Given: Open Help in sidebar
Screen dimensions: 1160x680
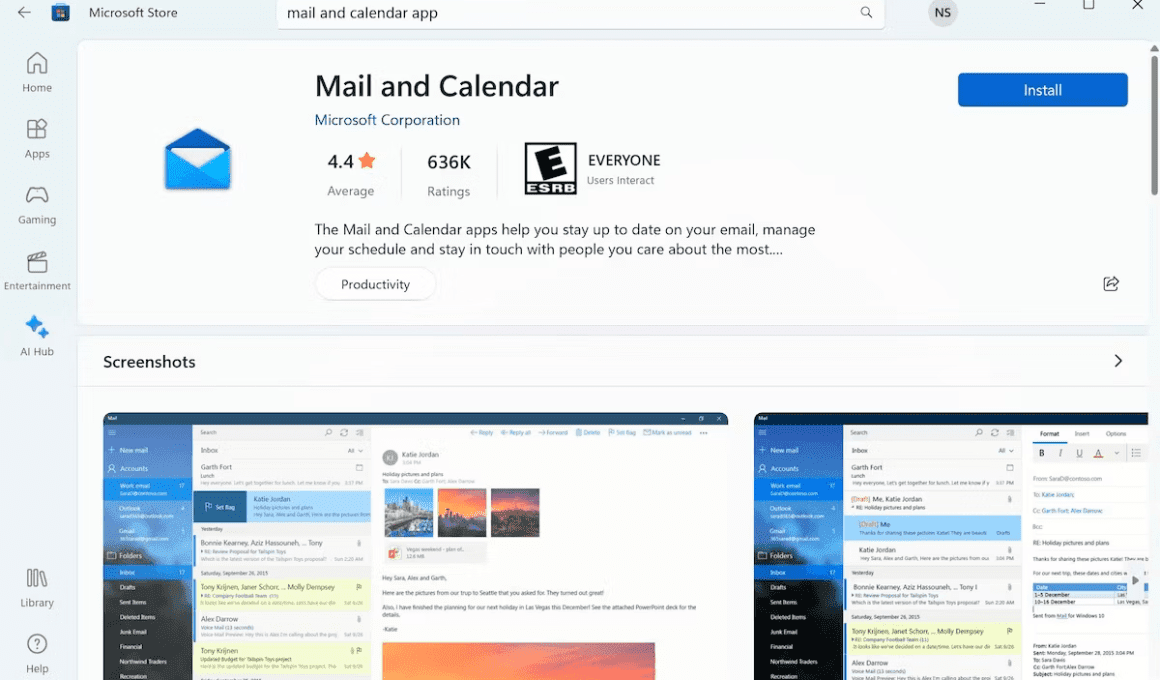Looking at the screenshot, I should point(37,653).
